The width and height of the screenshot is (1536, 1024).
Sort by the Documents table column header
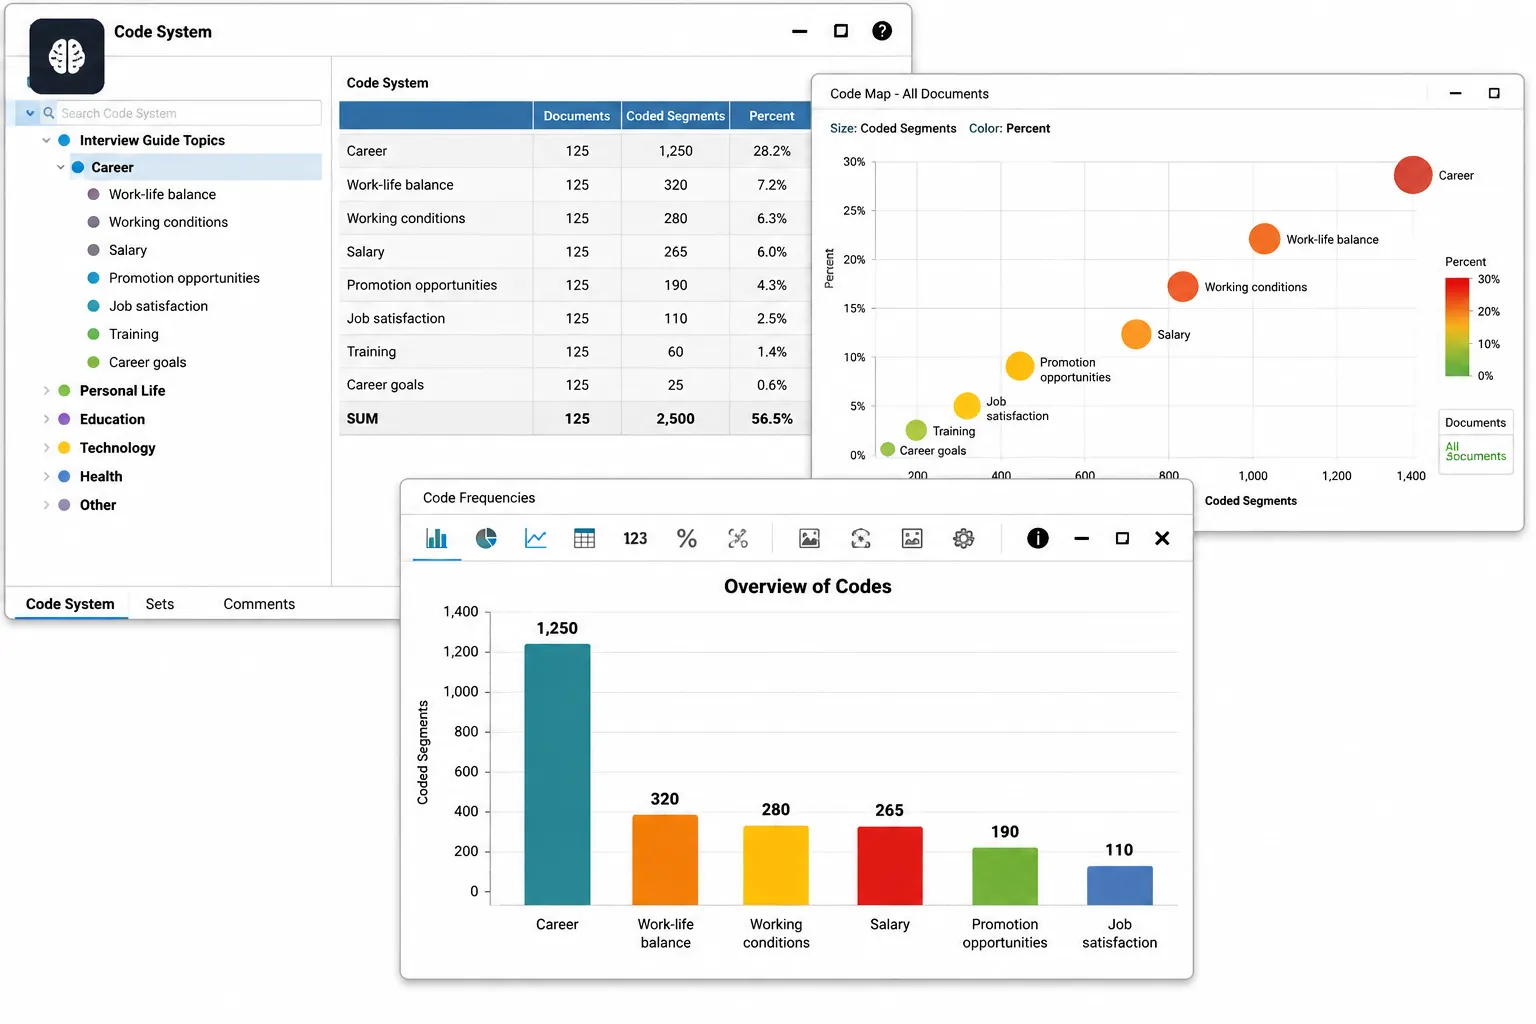tap(577, 116)
